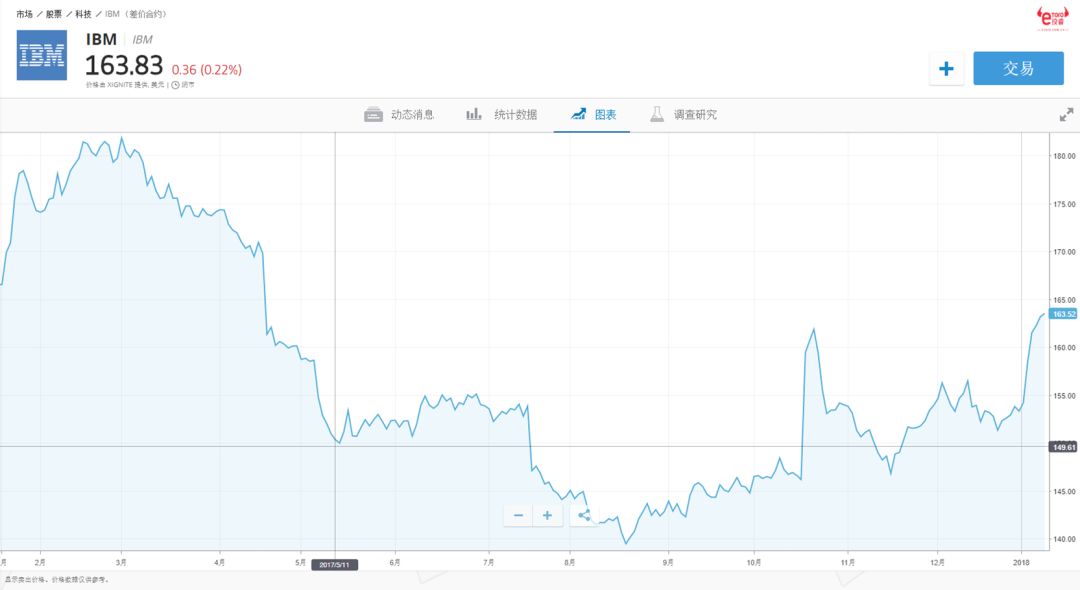Click the 140.00 axis value
Image resolution: width=1080 pixels, height=590 pixels.
click(1064, 540)
